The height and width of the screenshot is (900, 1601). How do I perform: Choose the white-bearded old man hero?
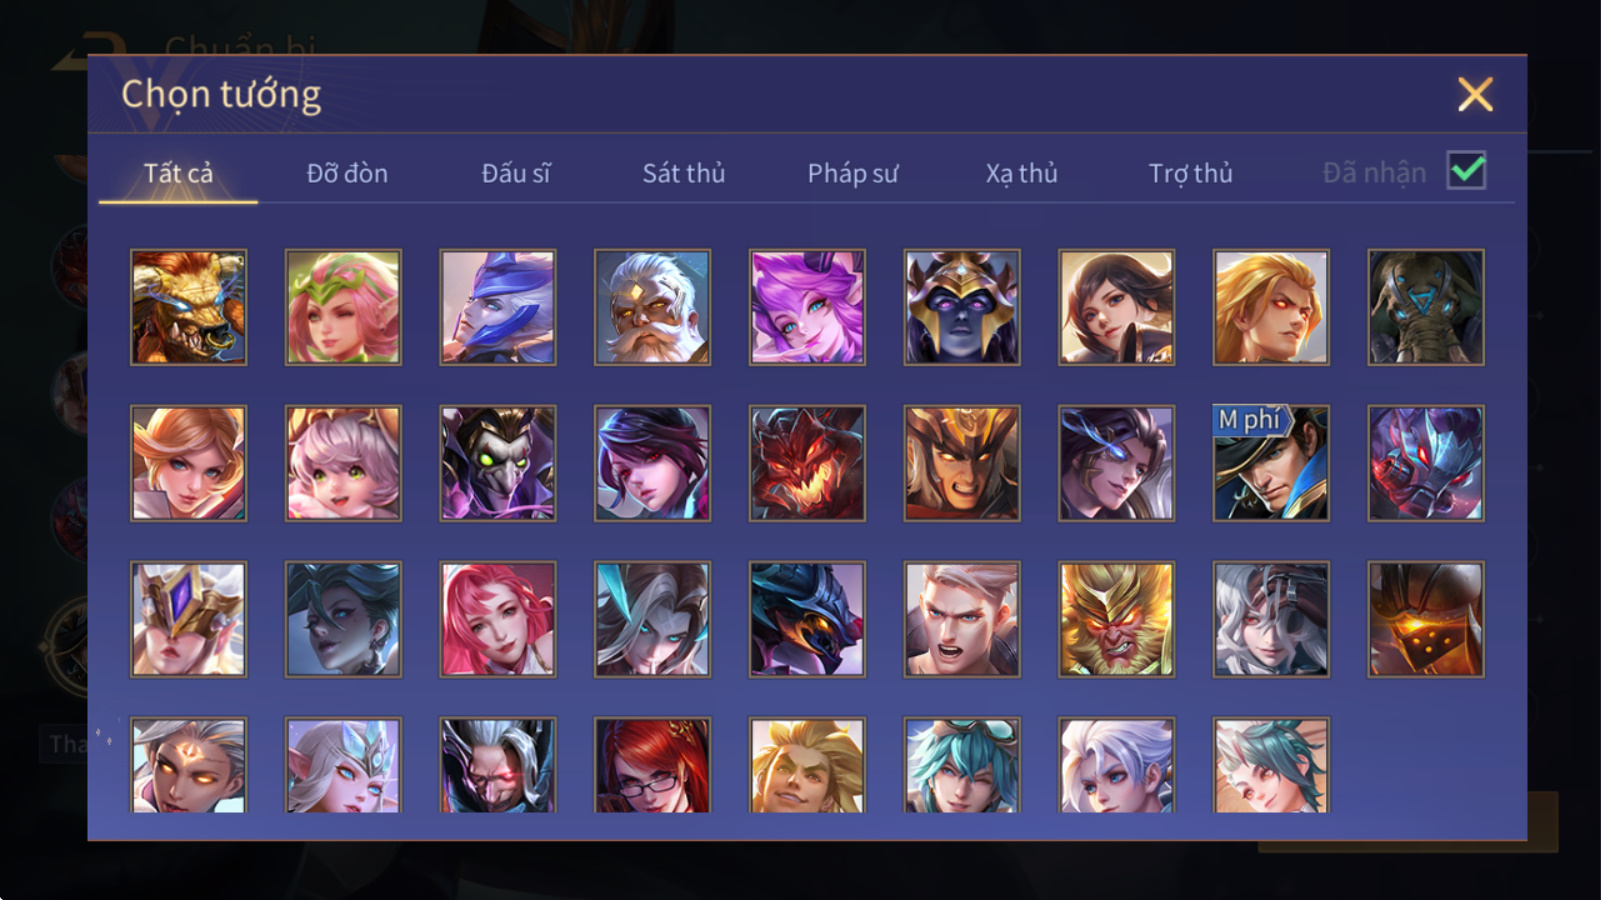coord(652,307)
